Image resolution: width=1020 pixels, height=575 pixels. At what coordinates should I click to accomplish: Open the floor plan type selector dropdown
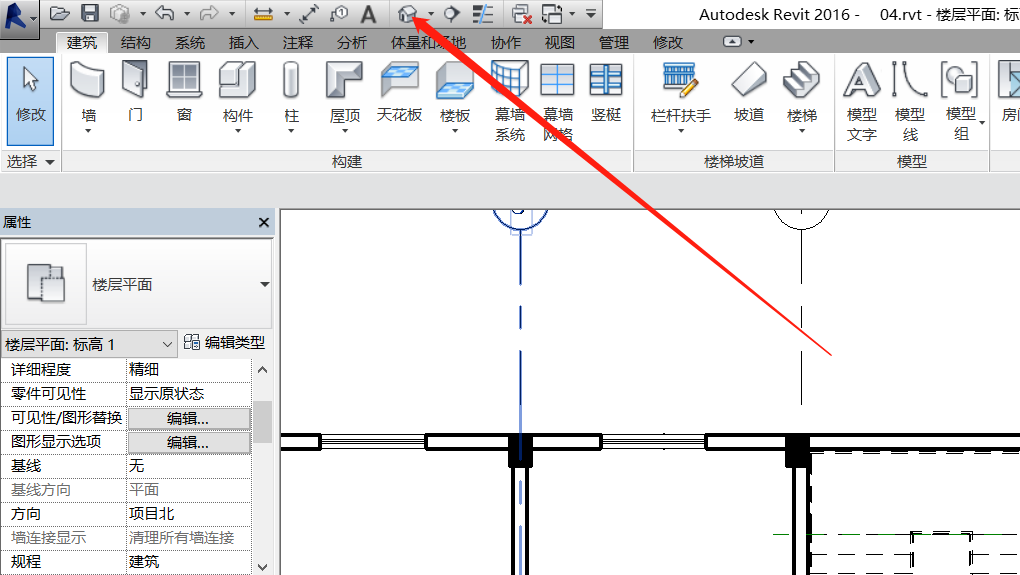click(x=264, y=285)
